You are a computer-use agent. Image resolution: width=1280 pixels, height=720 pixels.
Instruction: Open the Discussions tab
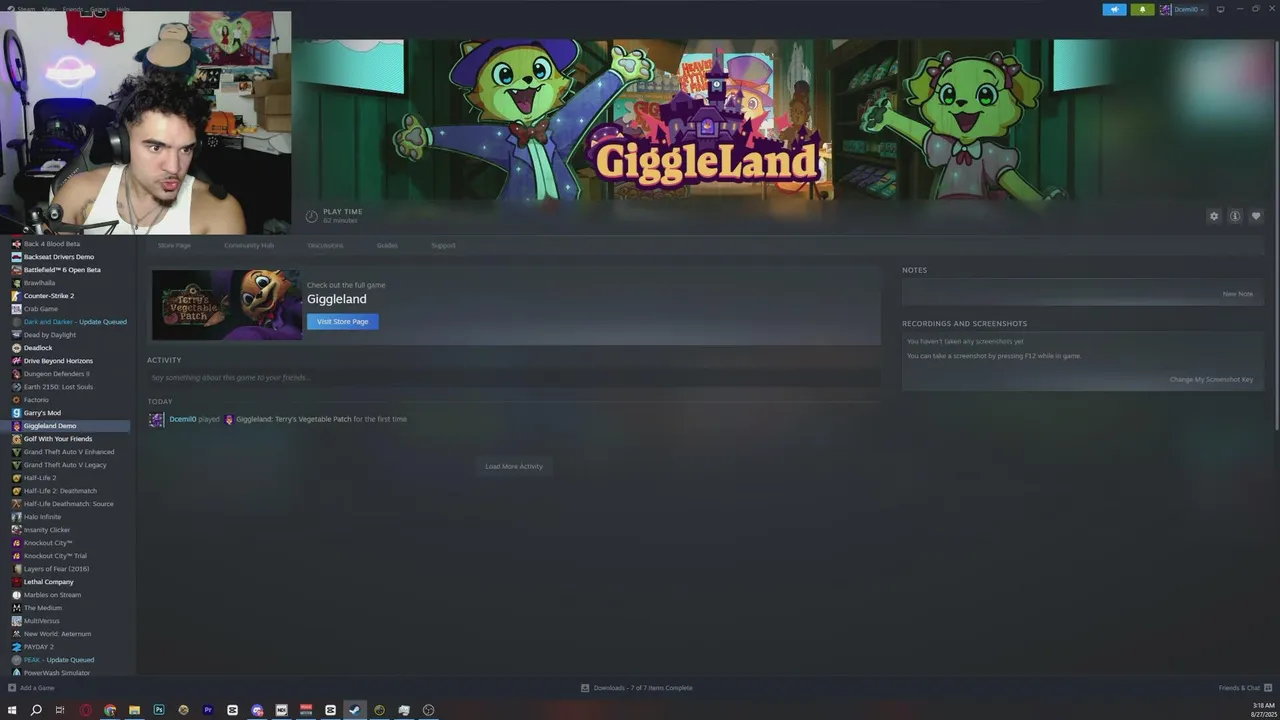325,245
